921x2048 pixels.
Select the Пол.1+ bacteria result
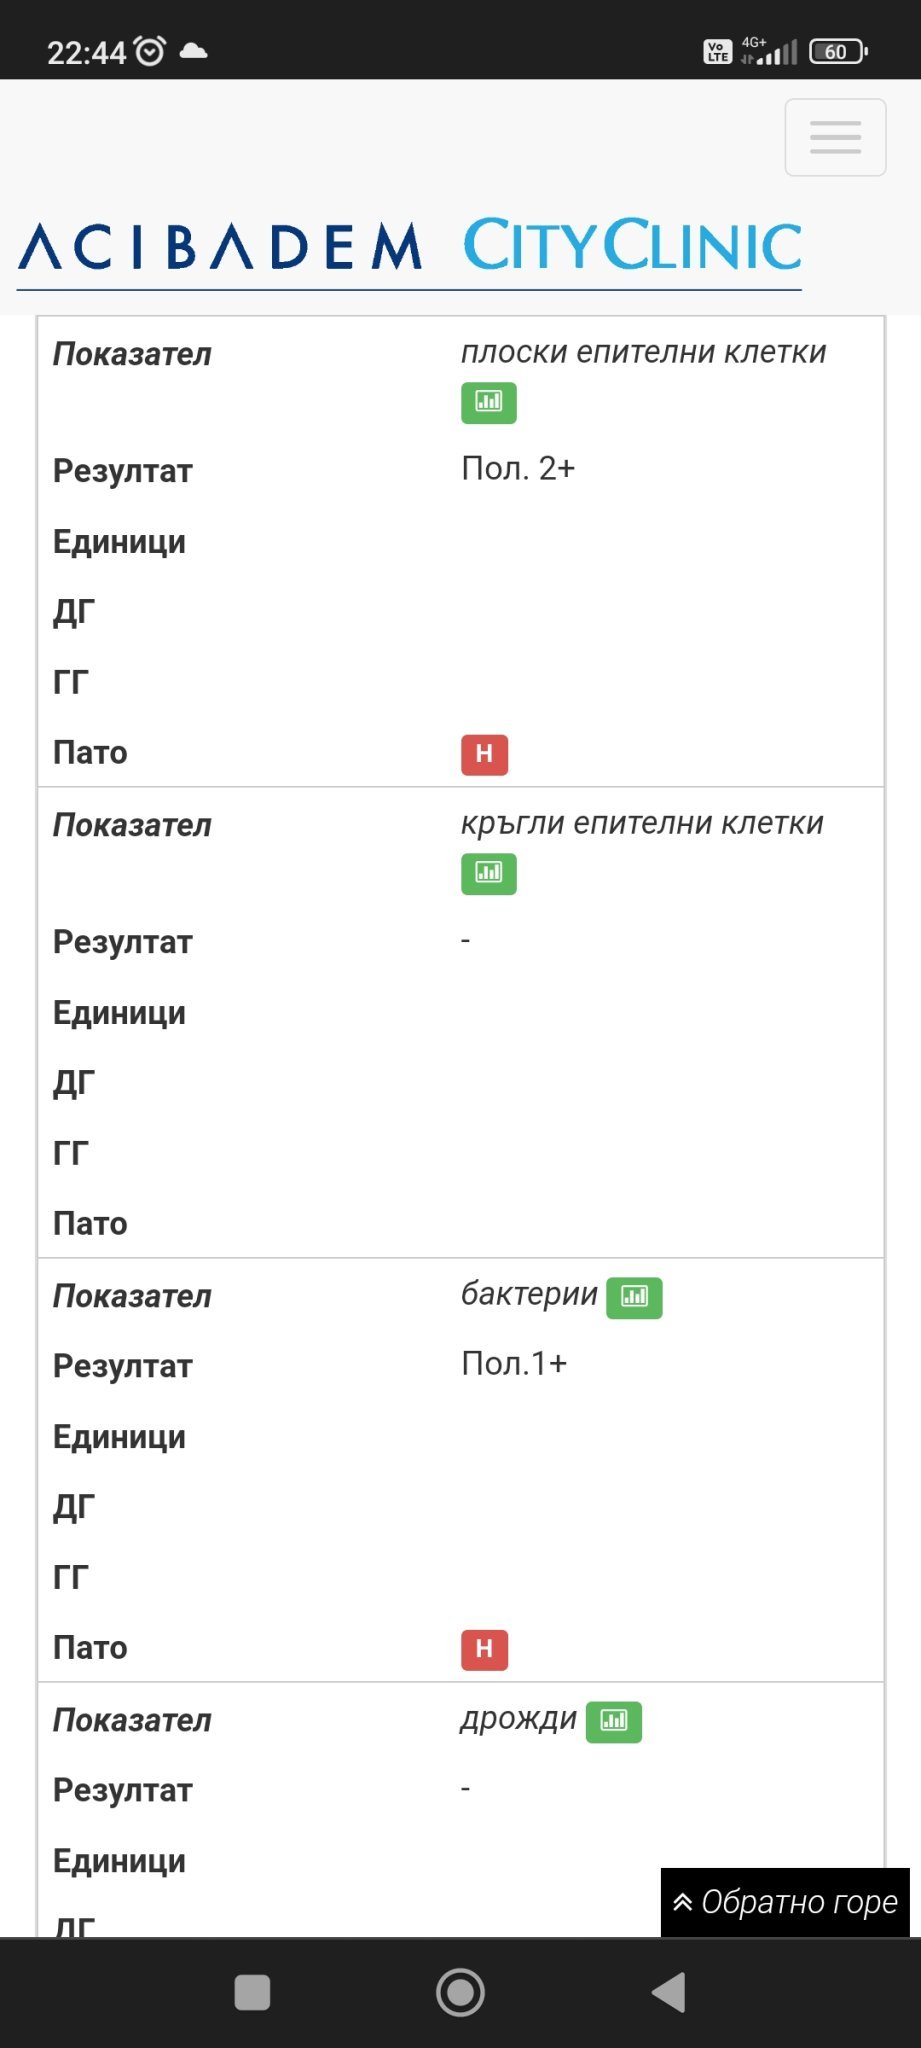[514, 1364]
